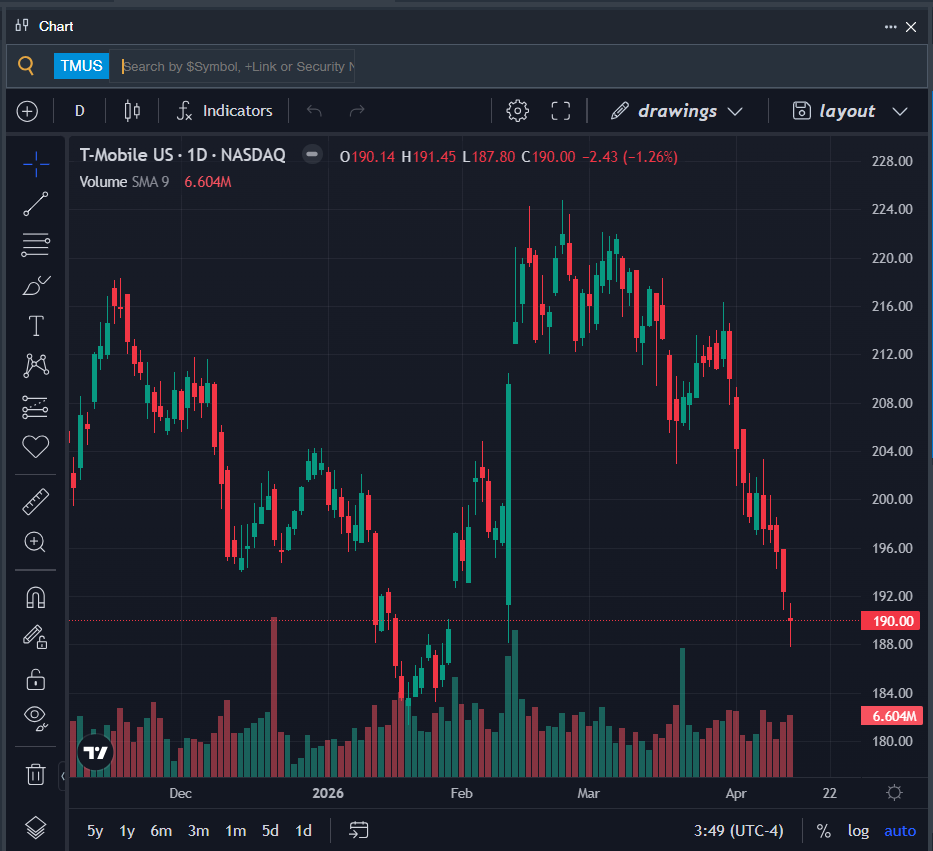Select the brush drawing tool
933x851 pixels.
coord(36,285)
